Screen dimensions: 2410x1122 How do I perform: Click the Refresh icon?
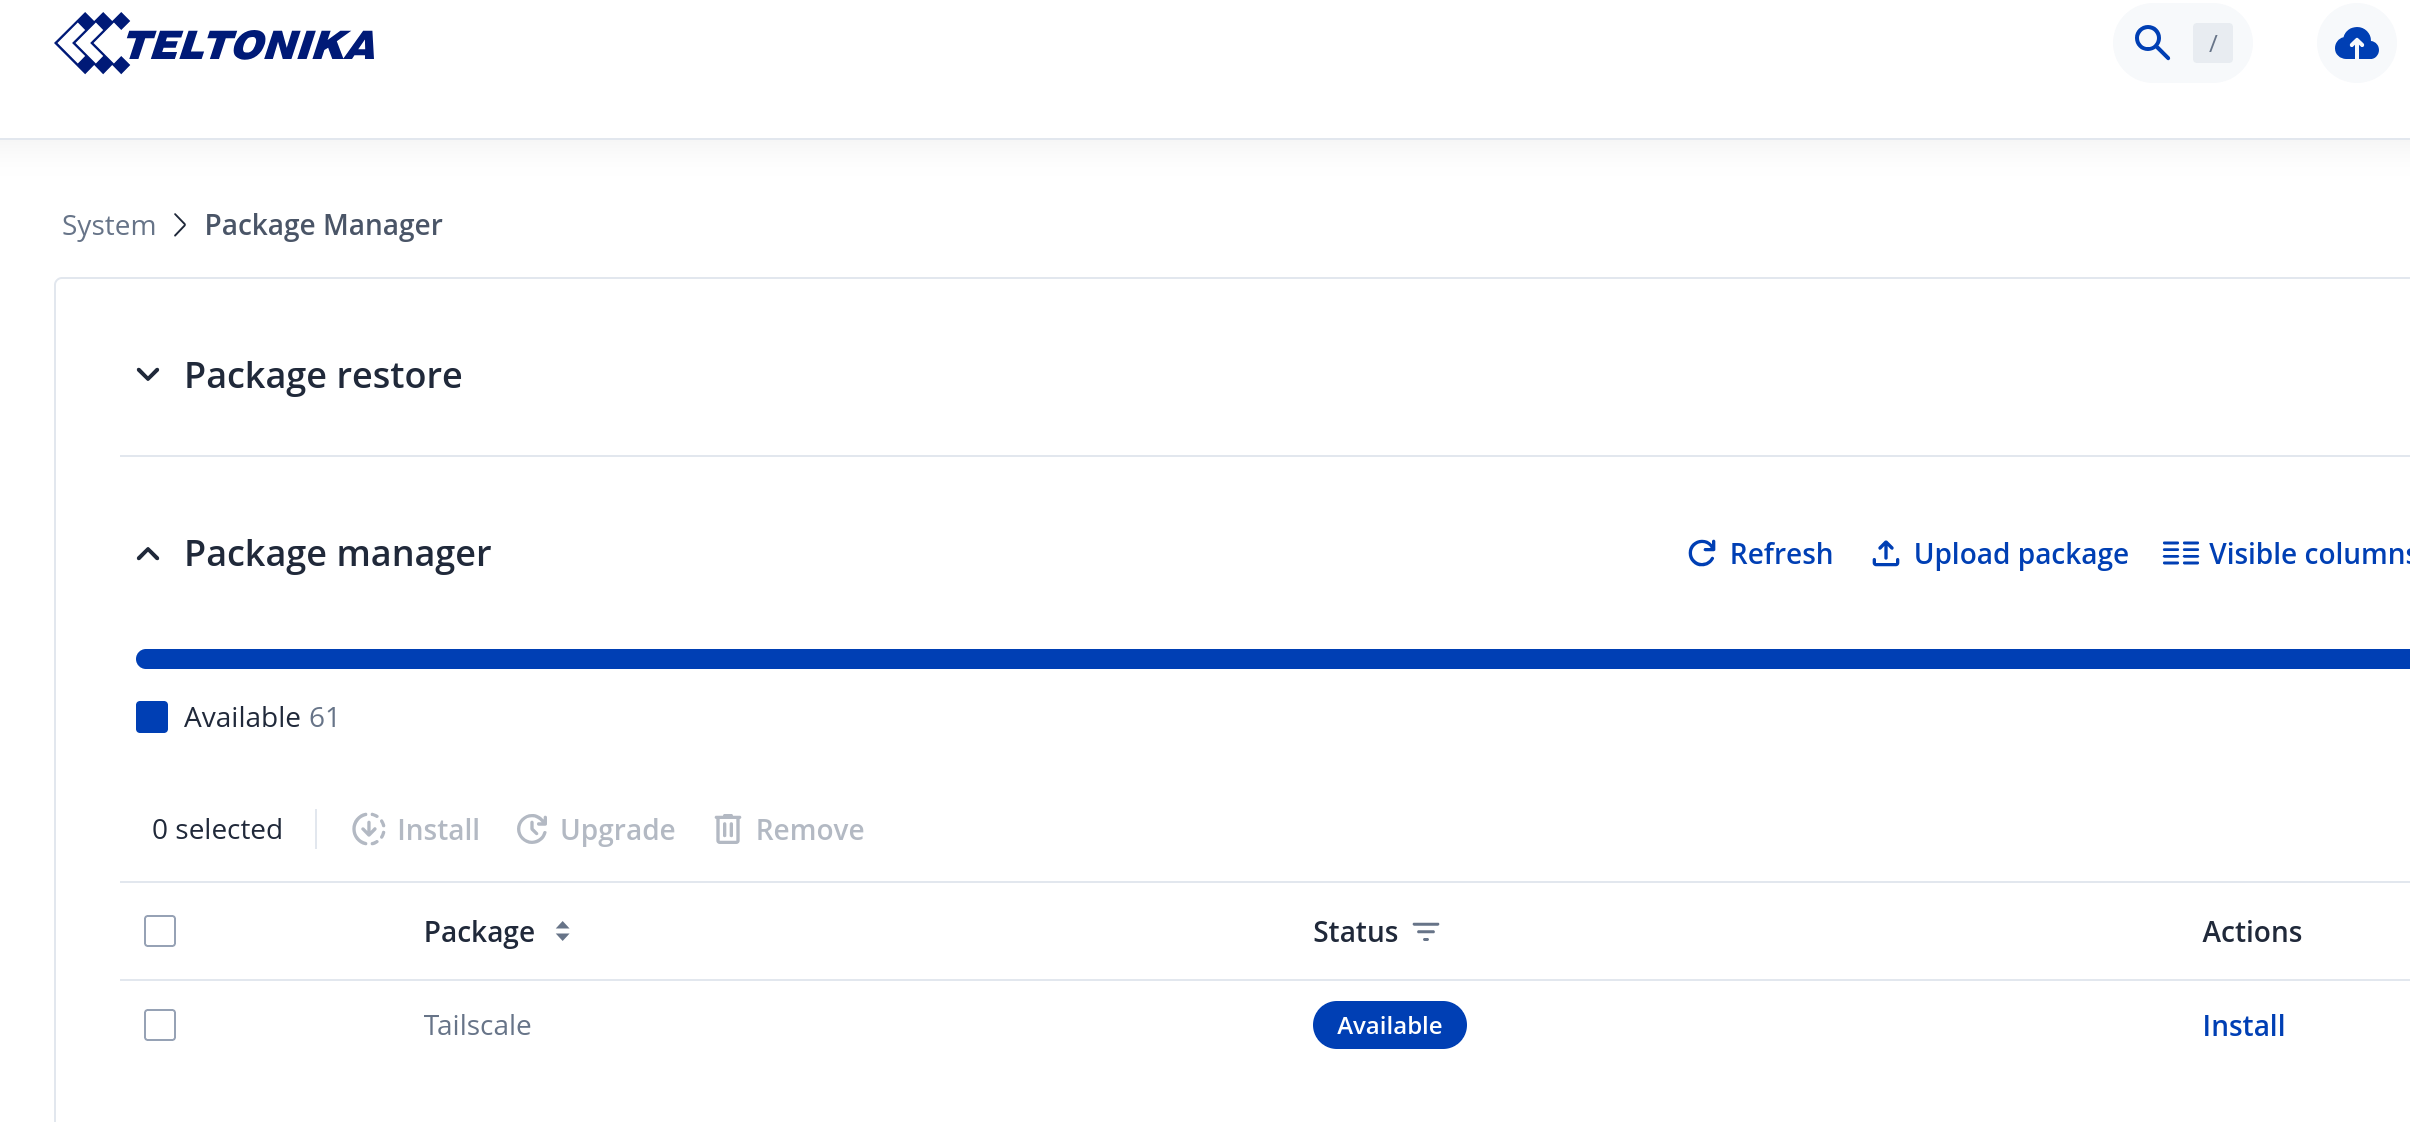pos(1701,553)
